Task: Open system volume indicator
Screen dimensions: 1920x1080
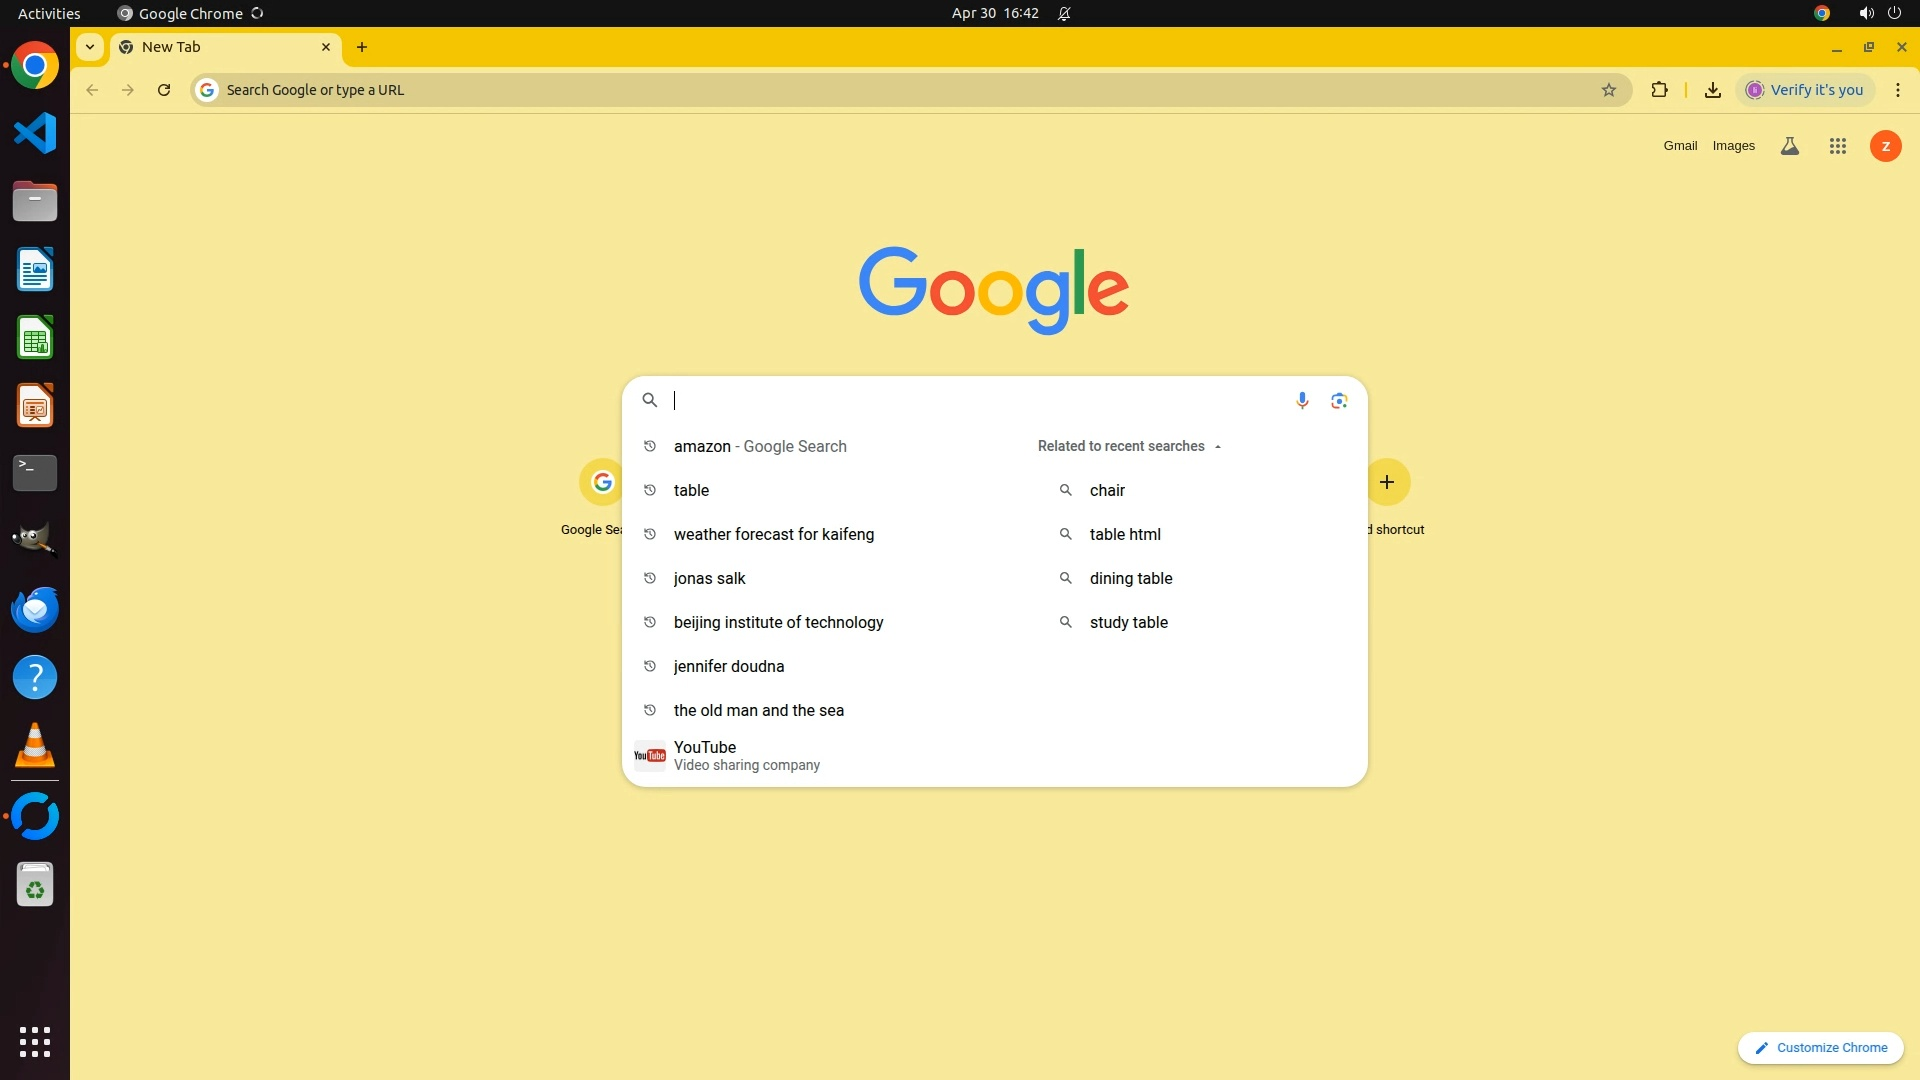Action: pyautogui.click(x=1865, y=13)
